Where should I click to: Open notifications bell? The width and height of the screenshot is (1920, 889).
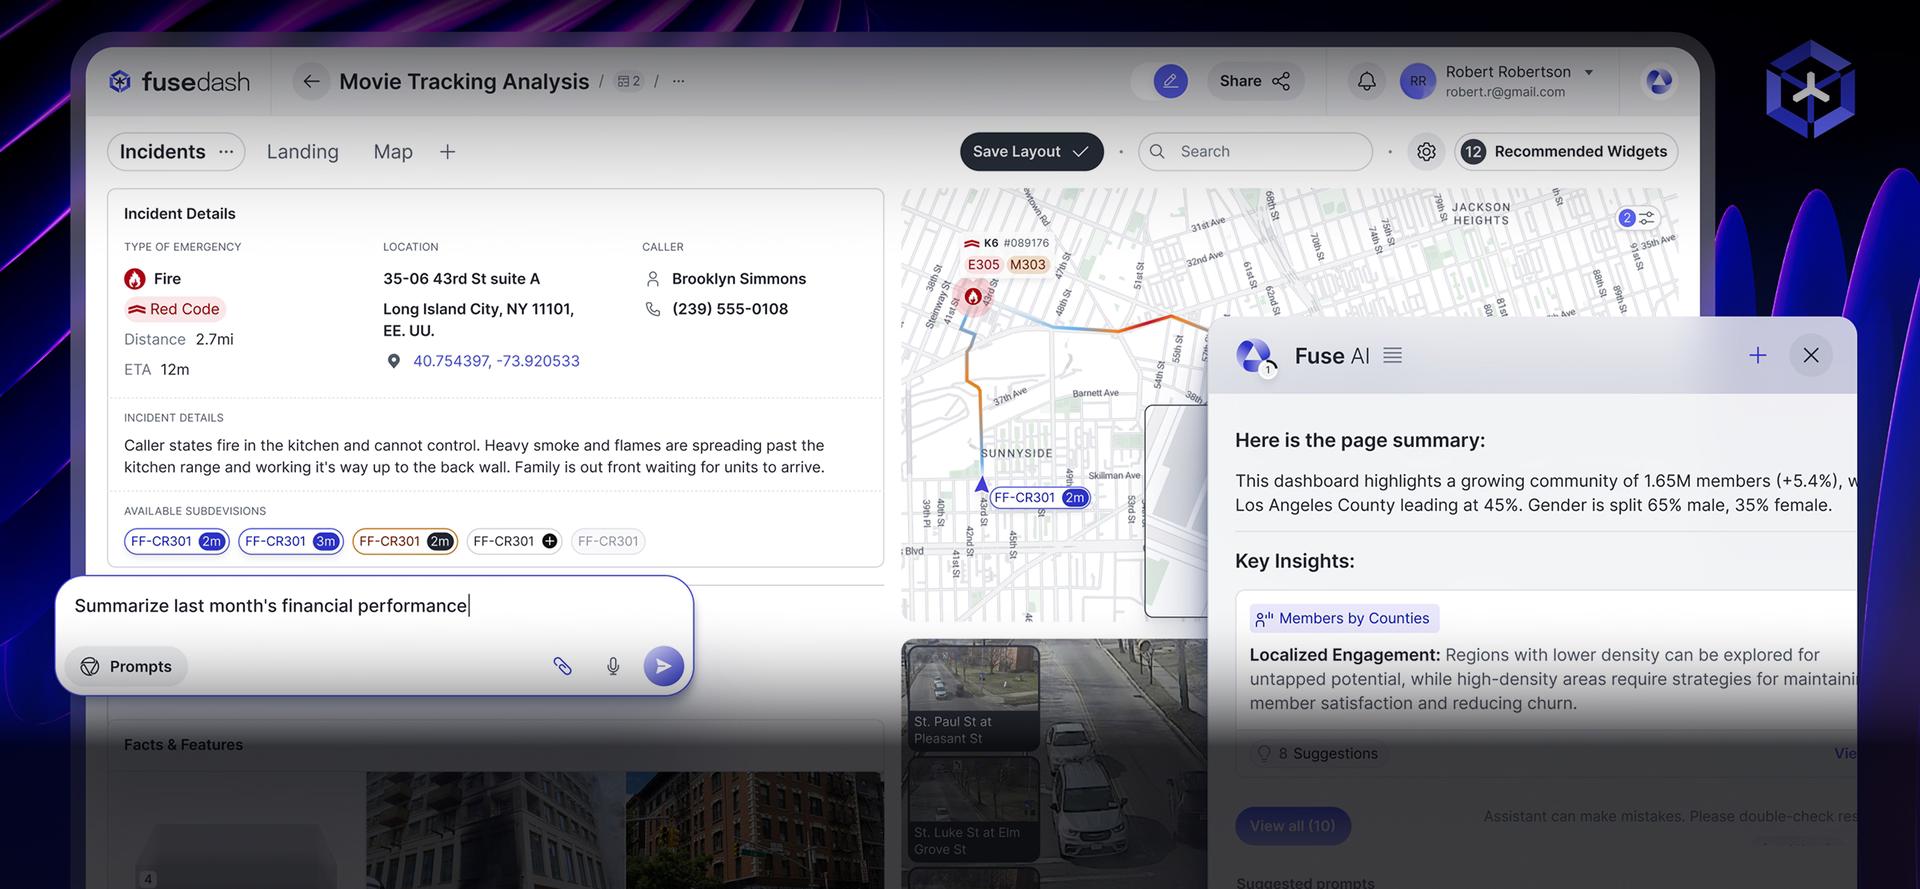coord(1366,81)
